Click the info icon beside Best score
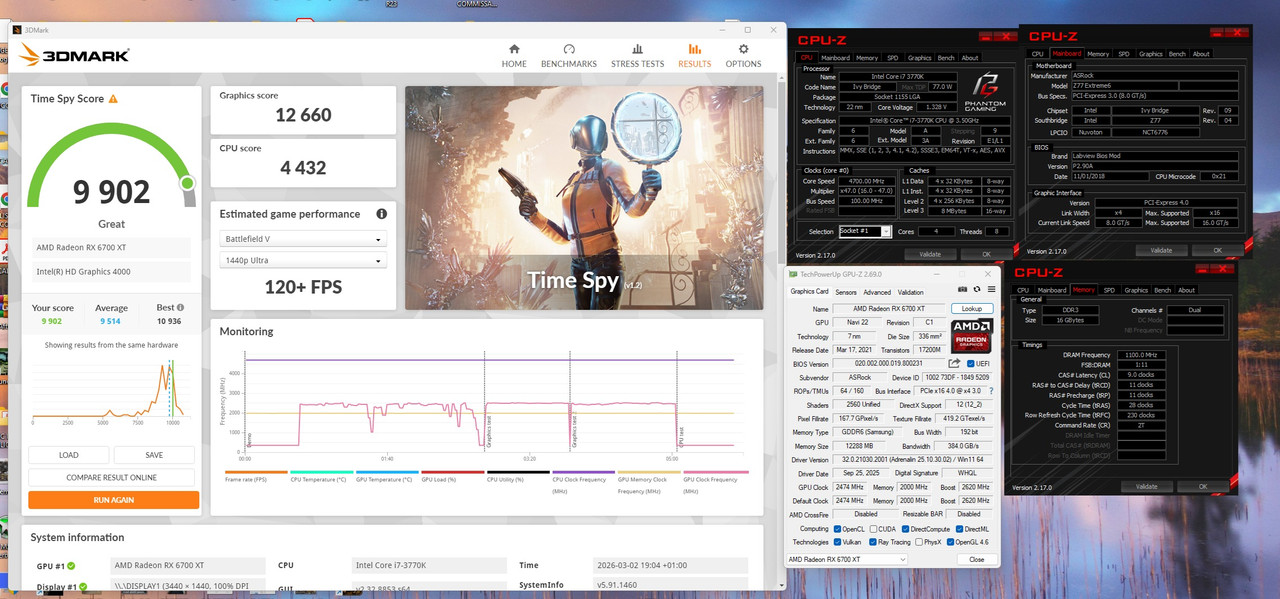This screenshot has width=1280, height=599. tap(180, 308)
